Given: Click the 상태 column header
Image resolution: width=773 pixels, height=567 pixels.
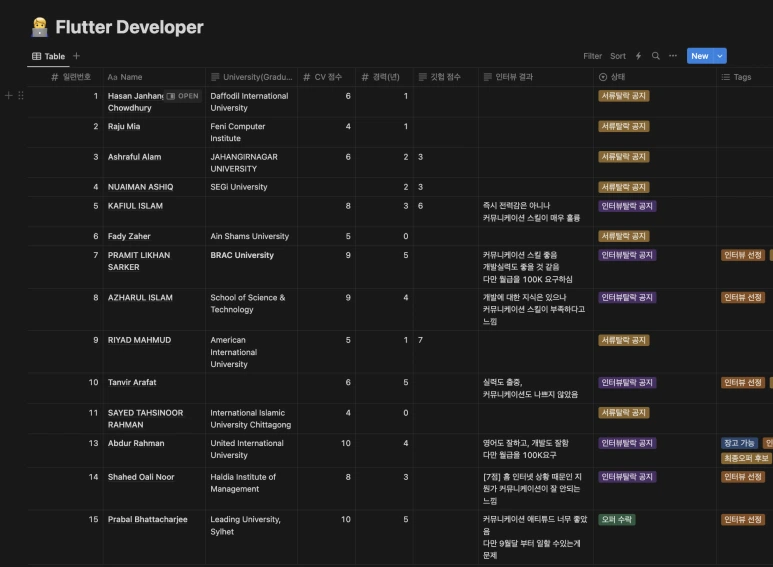Looking at the screenshot, I should click(612, 77).
